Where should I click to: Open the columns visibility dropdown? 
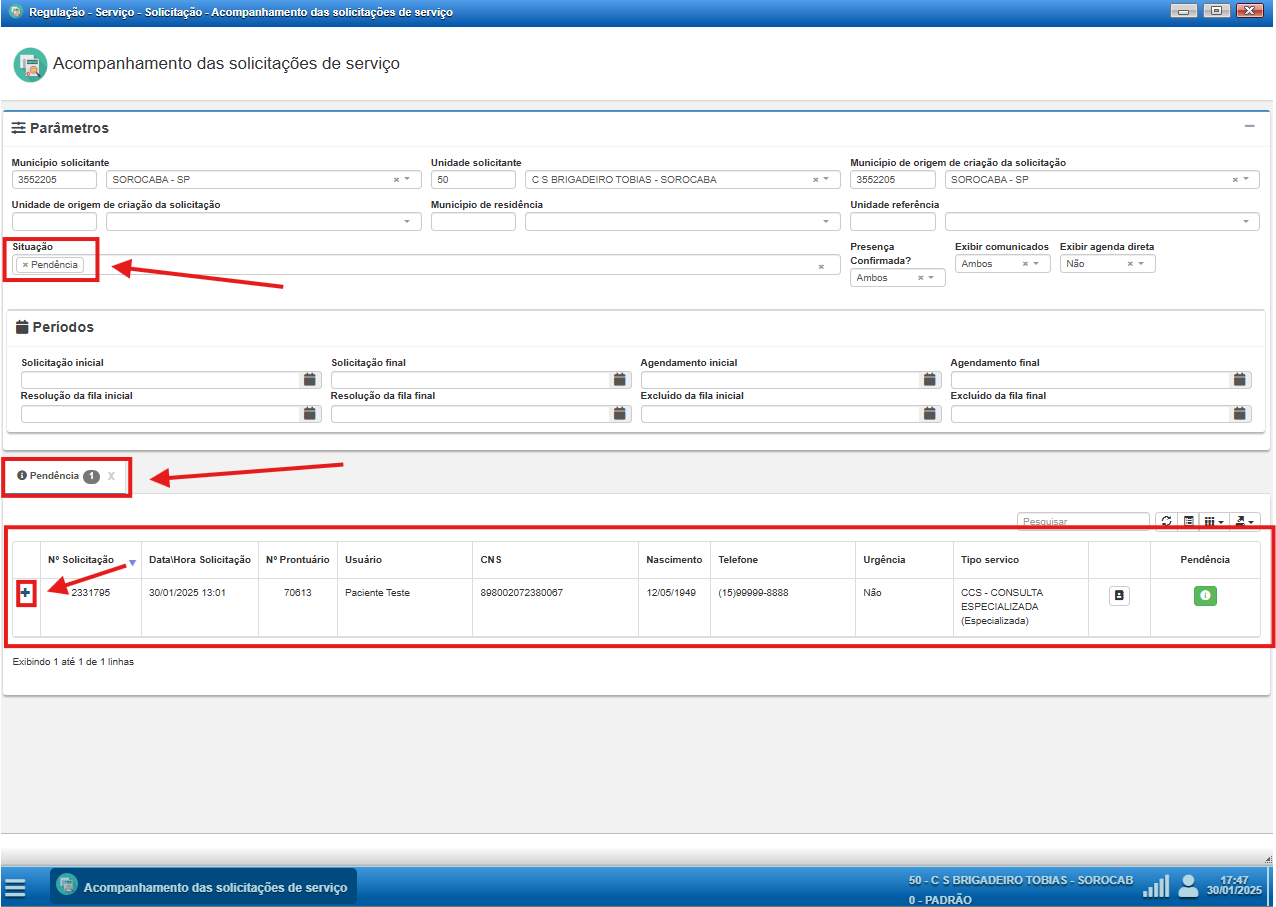click(1214, 521)
